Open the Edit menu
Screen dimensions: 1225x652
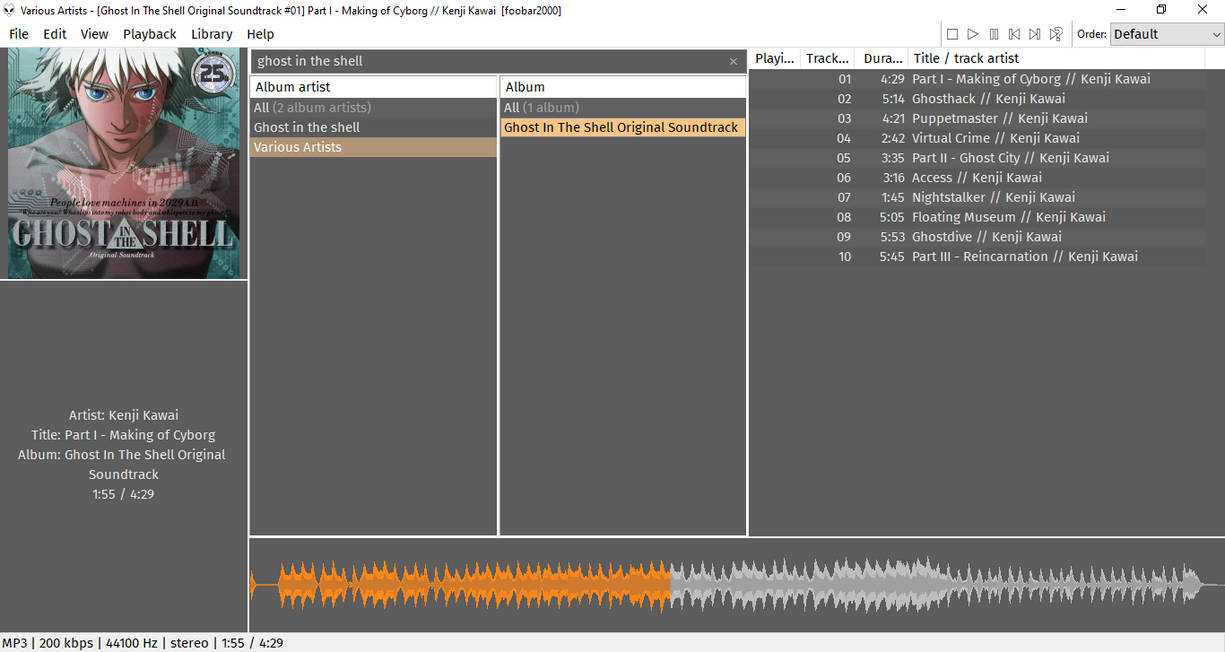point(55,34)
